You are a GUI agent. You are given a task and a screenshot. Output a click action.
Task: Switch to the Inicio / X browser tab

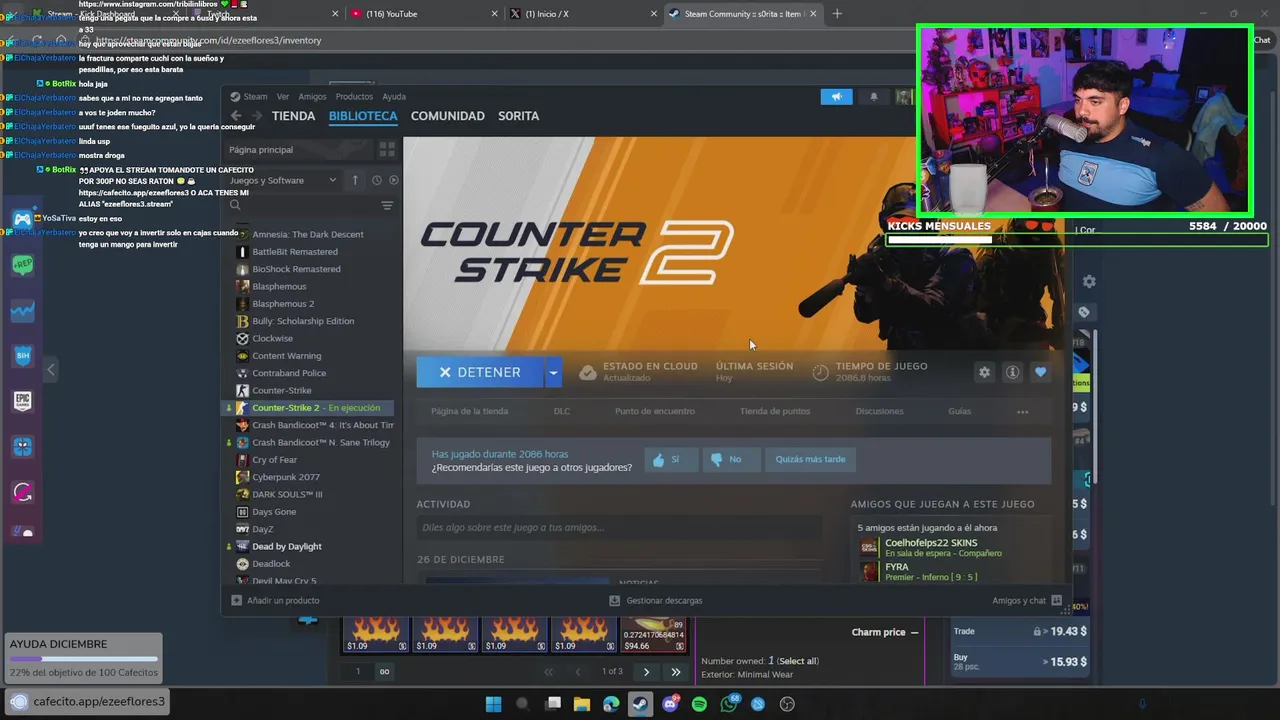point(581,14)
